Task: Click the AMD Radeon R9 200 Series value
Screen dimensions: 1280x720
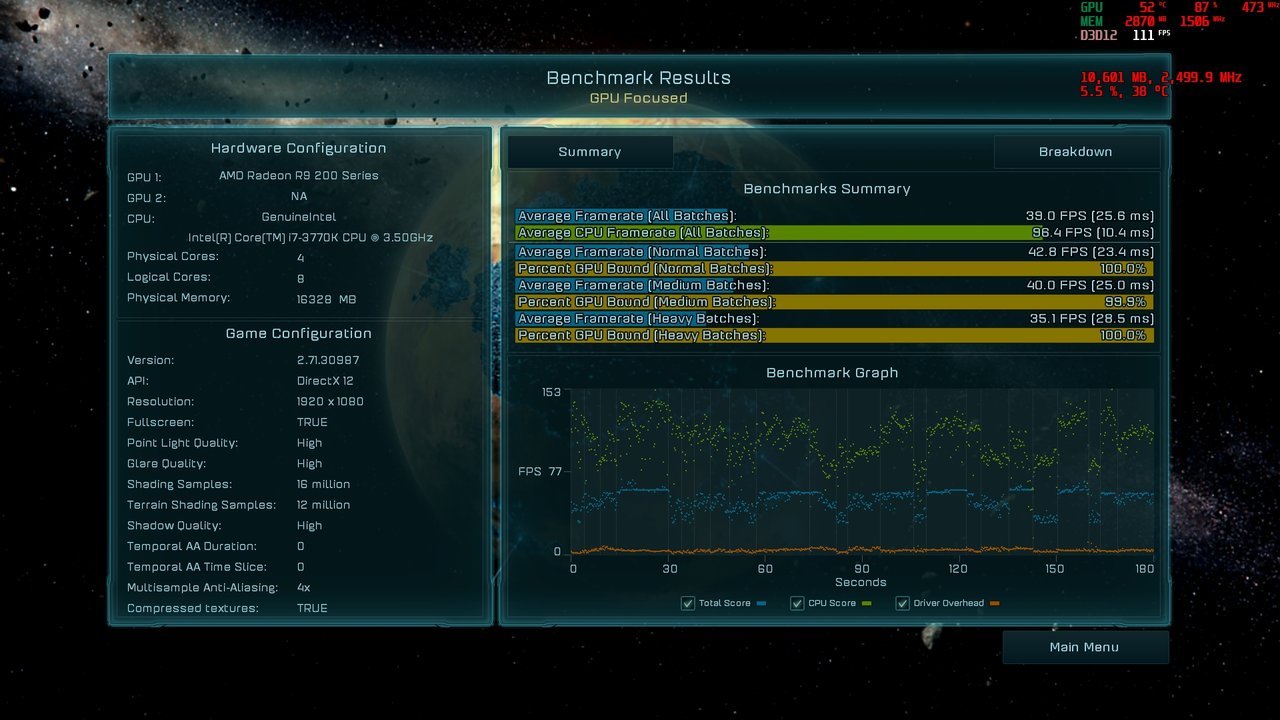Action: pos(299,176)
